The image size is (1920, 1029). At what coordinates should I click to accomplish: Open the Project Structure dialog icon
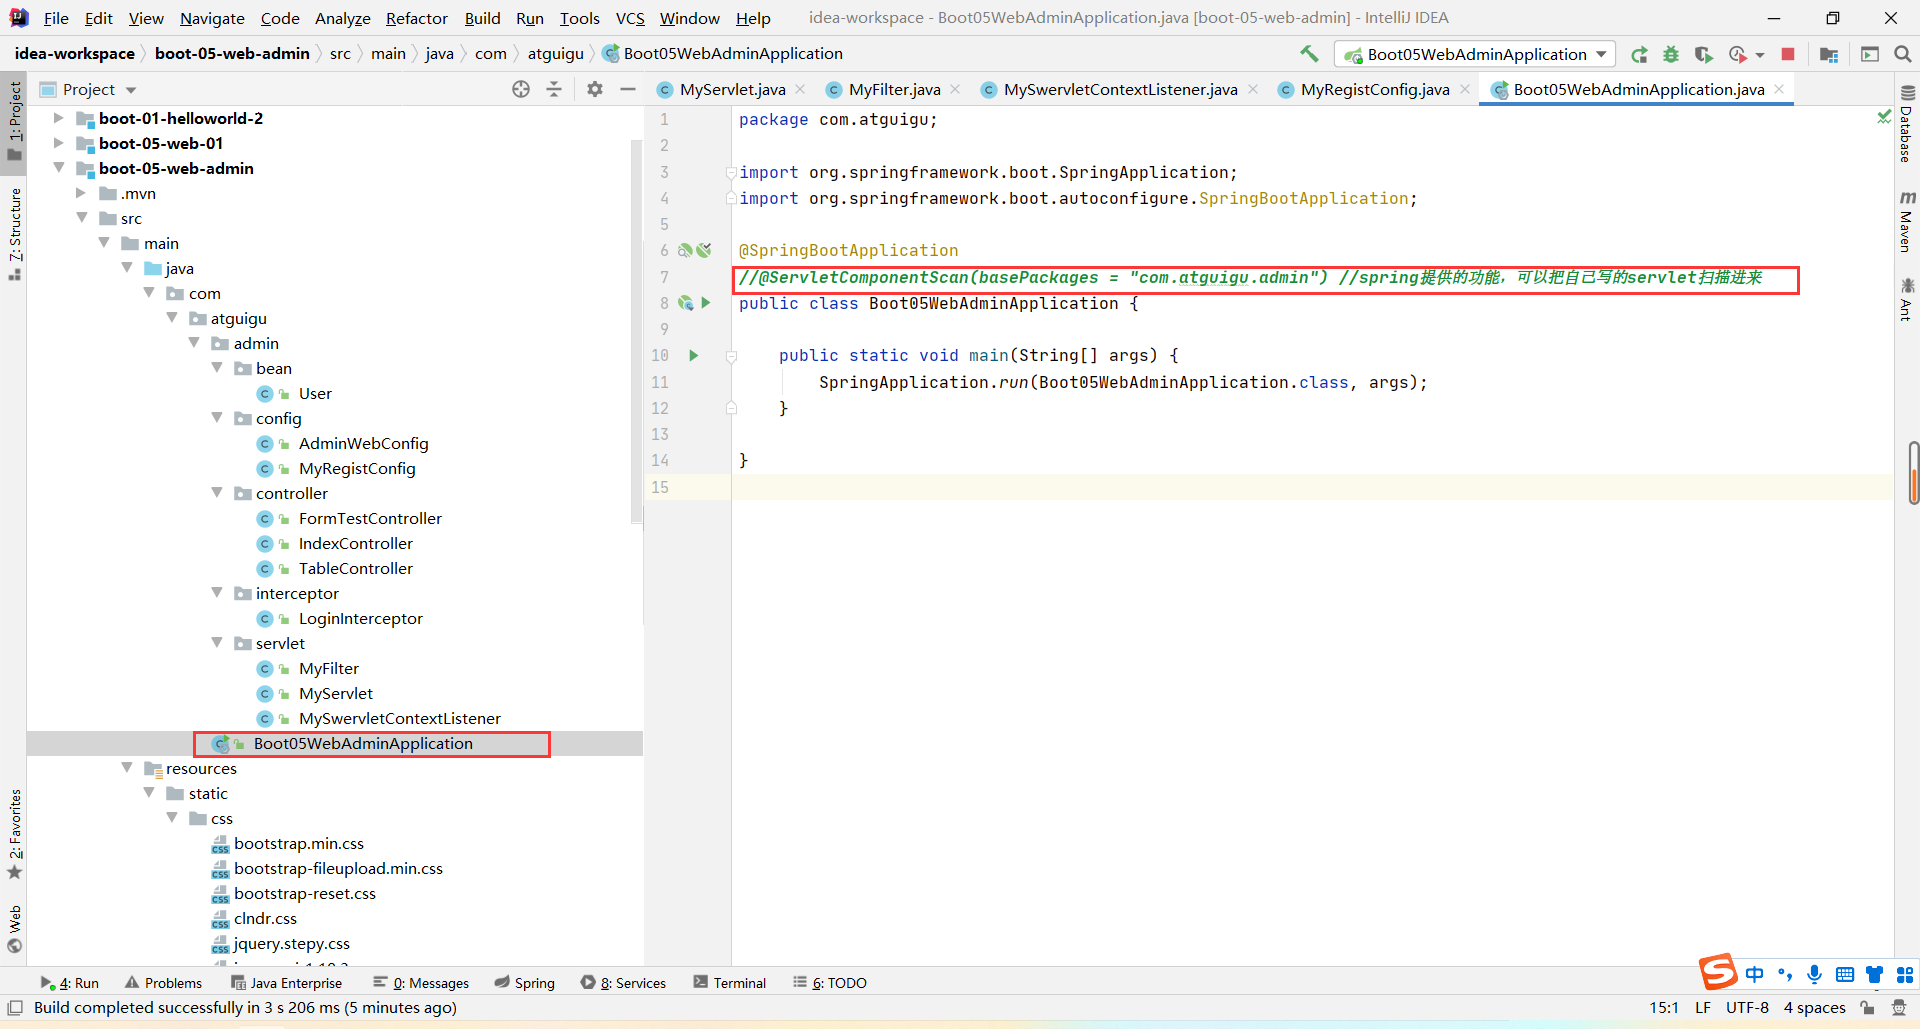1829,55
